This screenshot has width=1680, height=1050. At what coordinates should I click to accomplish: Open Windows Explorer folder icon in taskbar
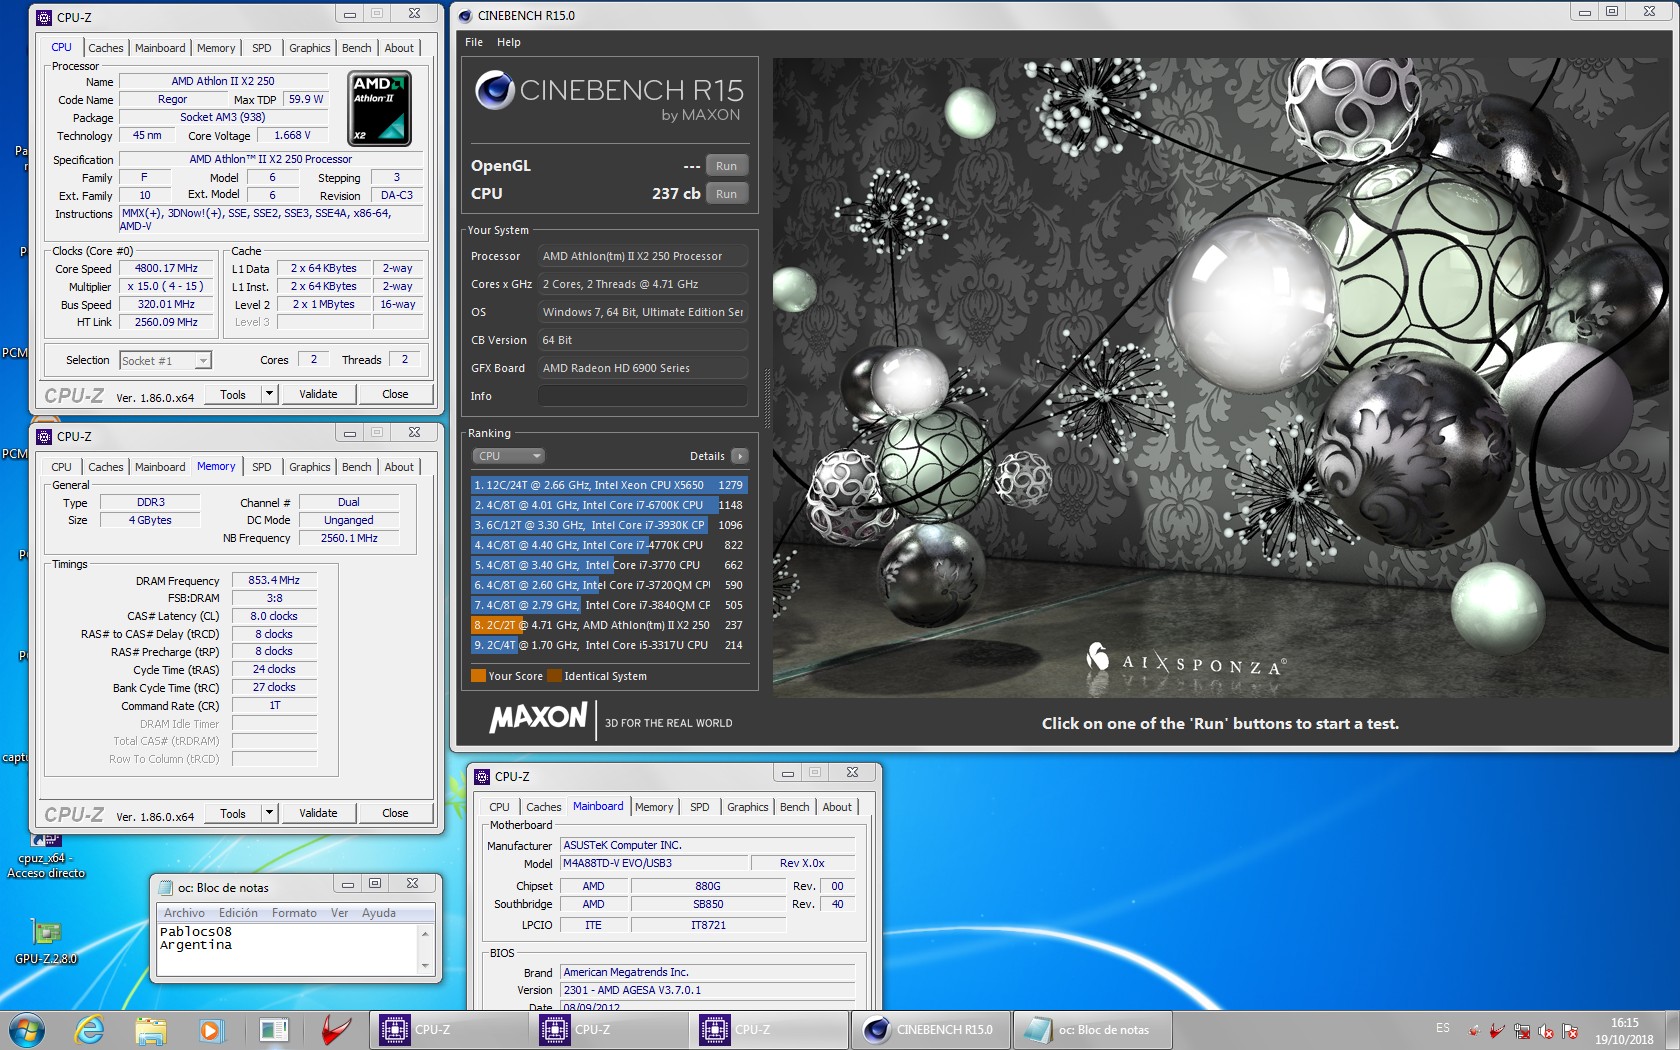pos(150,1029)
